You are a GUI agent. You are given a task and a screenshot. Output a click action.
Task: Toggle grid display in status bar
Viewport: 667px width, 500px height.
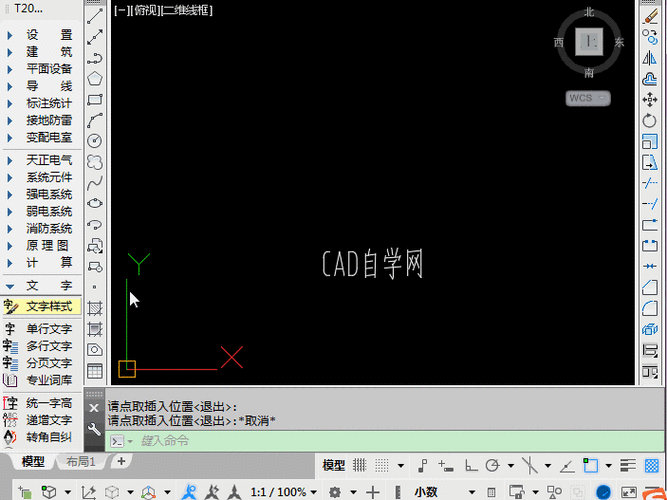359,465
